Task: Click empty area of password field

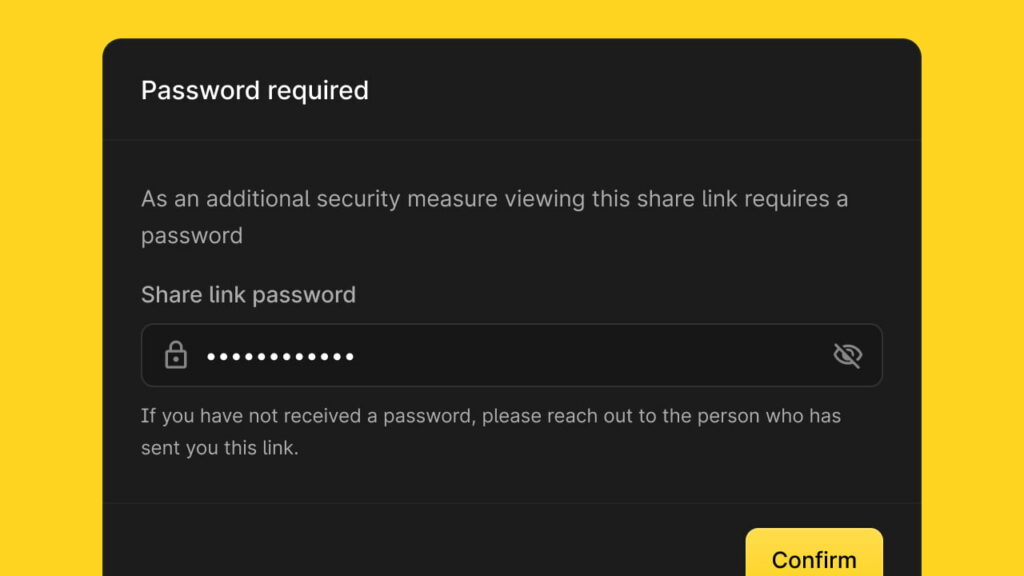Action: coord(588,355)
